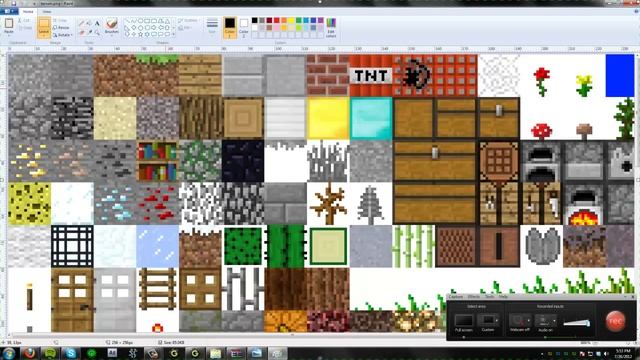Pick the red color swatch in palette
The image size is (640, 360).
point(277,20)
